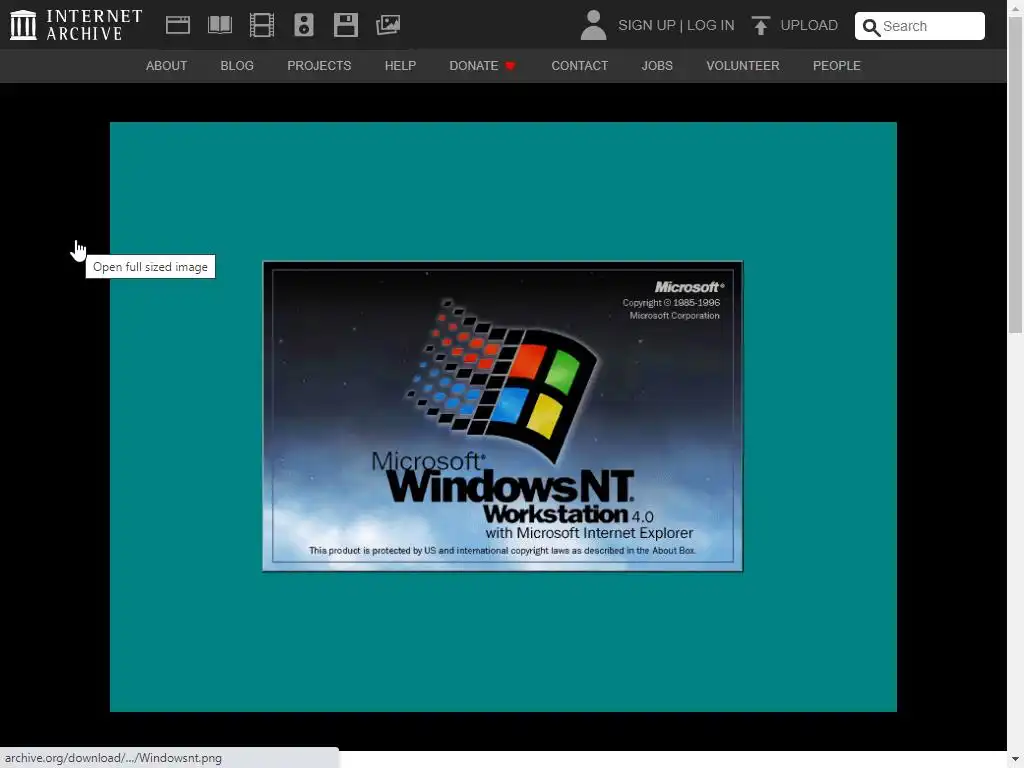Viewport: 1024px width, 768px height.
Task: Open the Web (Wayback) icon
Action: click(178, 25)
